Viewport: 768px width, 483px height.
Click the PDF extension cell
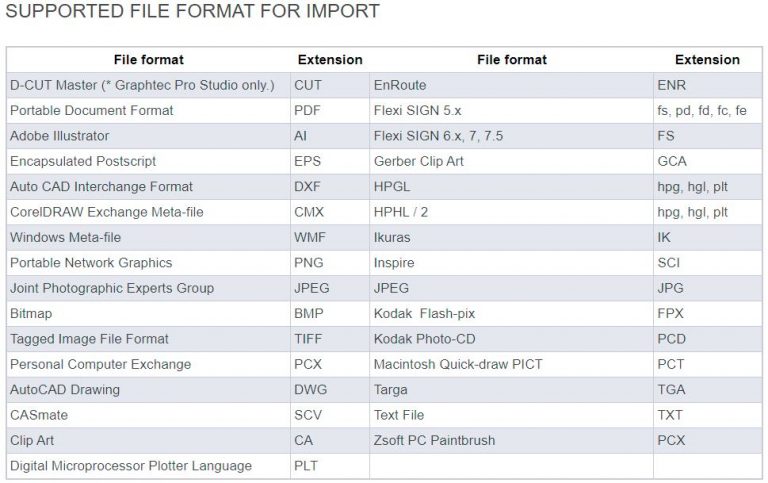308,111
